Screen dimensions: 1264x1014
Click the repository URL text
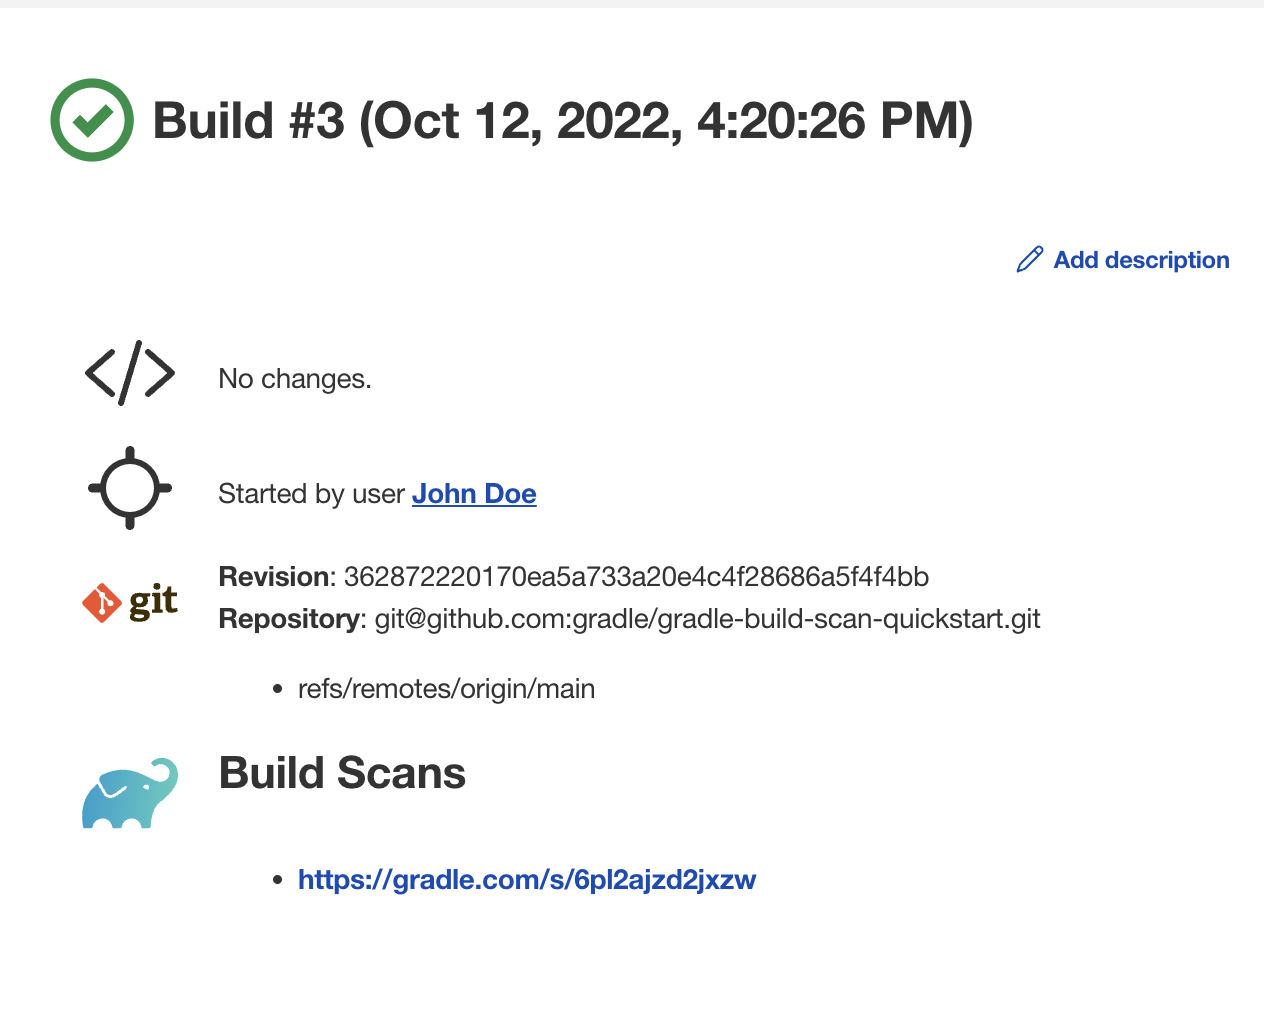(x=707, y=618)
